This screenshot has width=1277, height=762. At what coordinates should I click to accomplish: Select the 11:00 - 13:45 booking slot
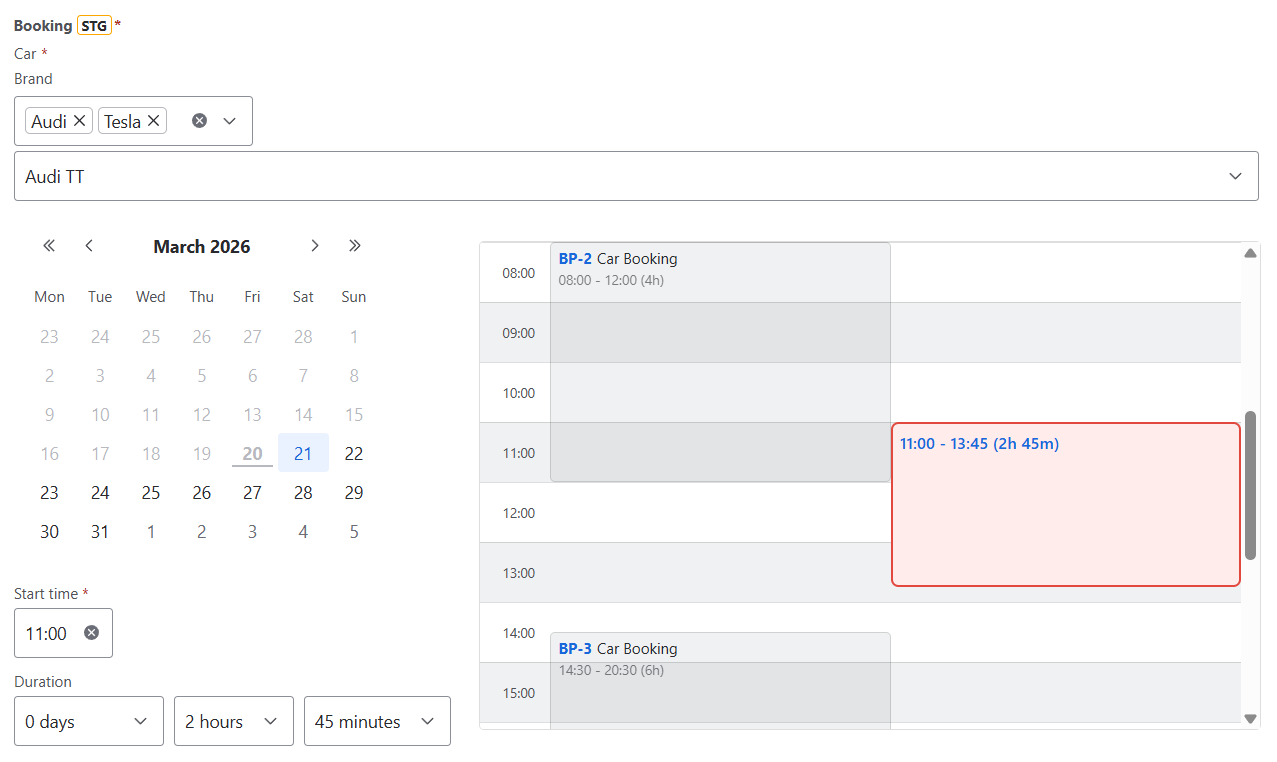click(x=1065, y=504)
